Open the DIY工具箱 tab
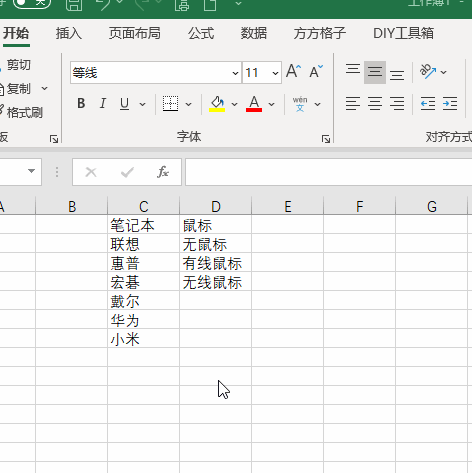This screenshot has width=472, height=473. click(x=403, y=33)
